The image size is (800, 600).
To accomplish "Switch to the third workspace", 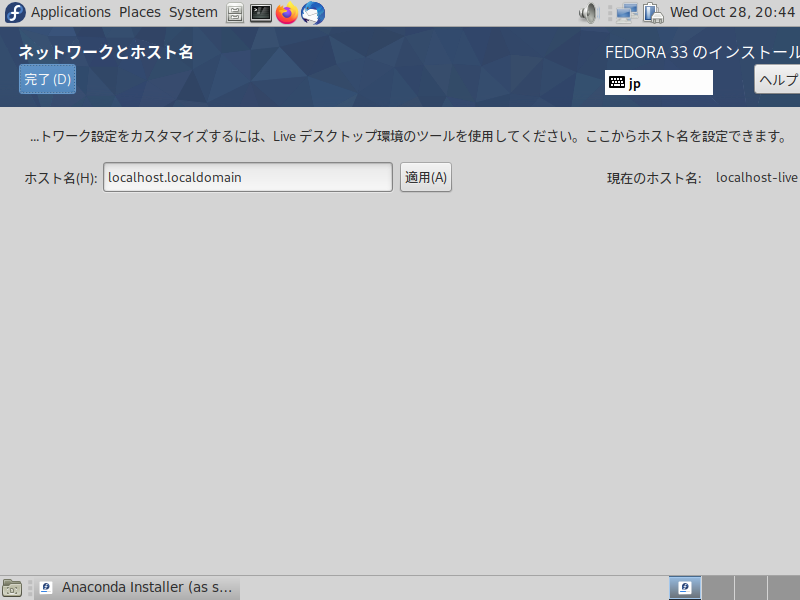I will coord(751,588).
